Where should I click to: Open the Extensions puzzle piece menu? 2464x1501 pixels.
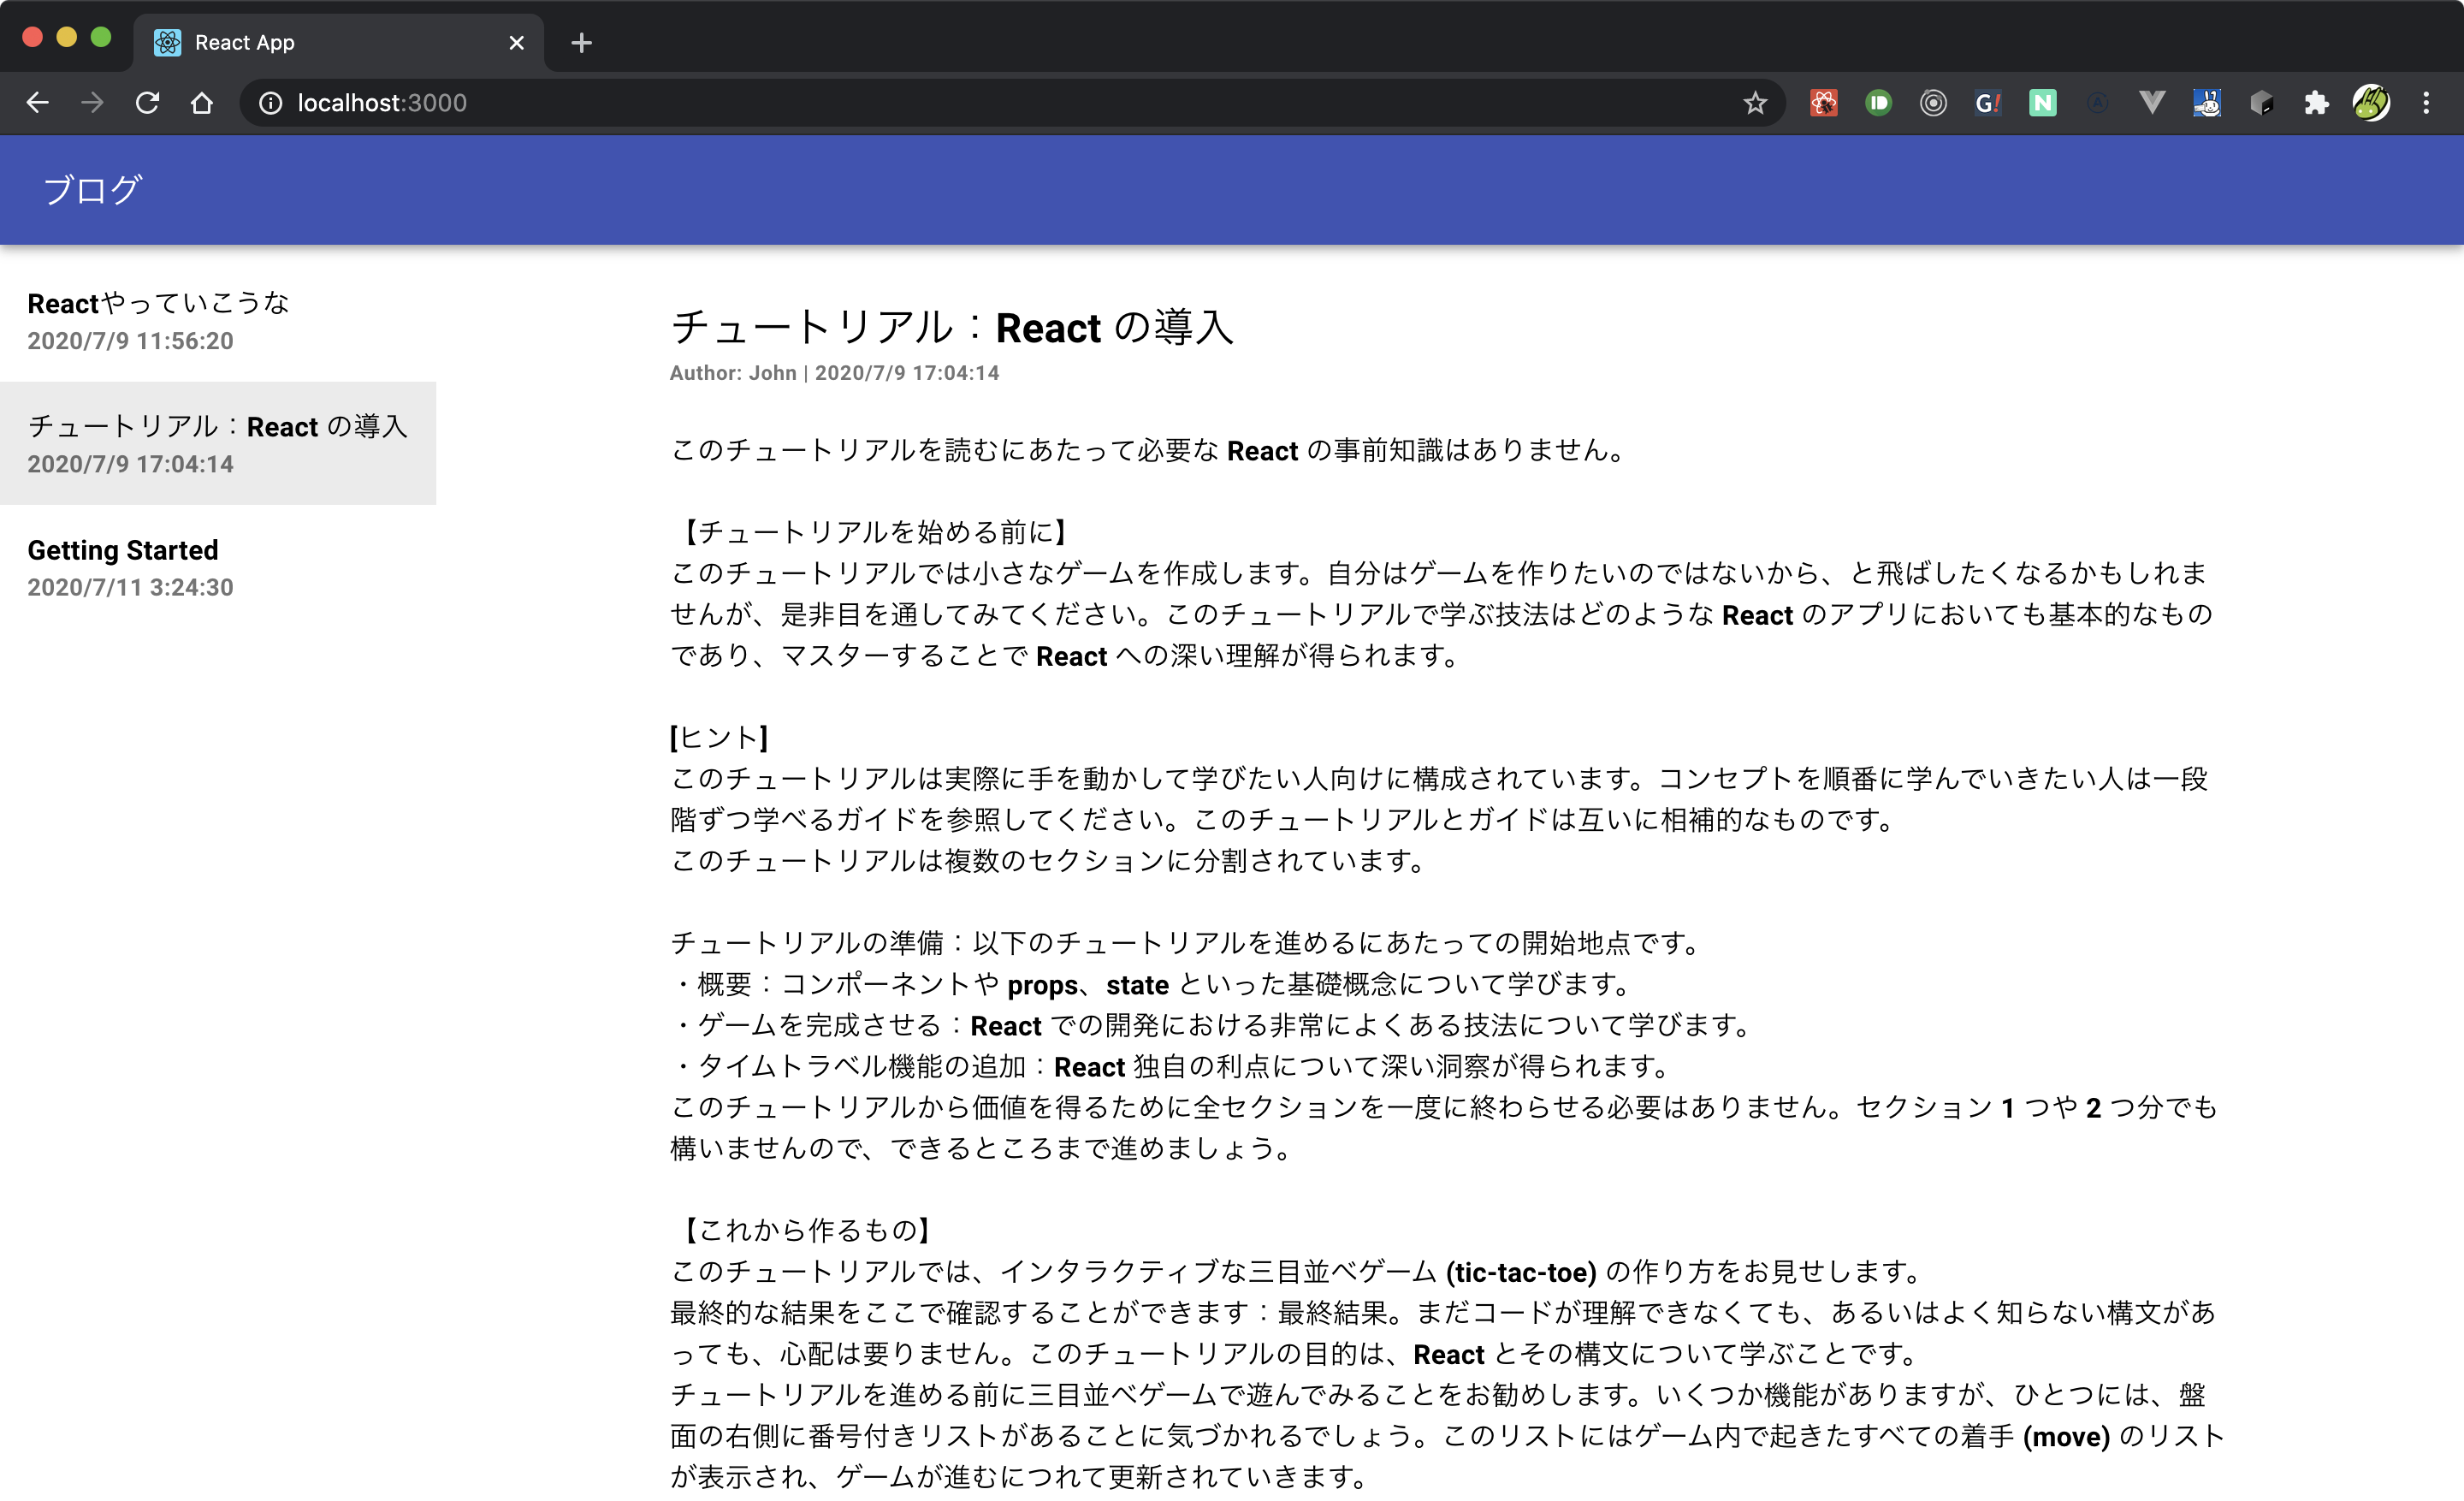coord(2316,103)
